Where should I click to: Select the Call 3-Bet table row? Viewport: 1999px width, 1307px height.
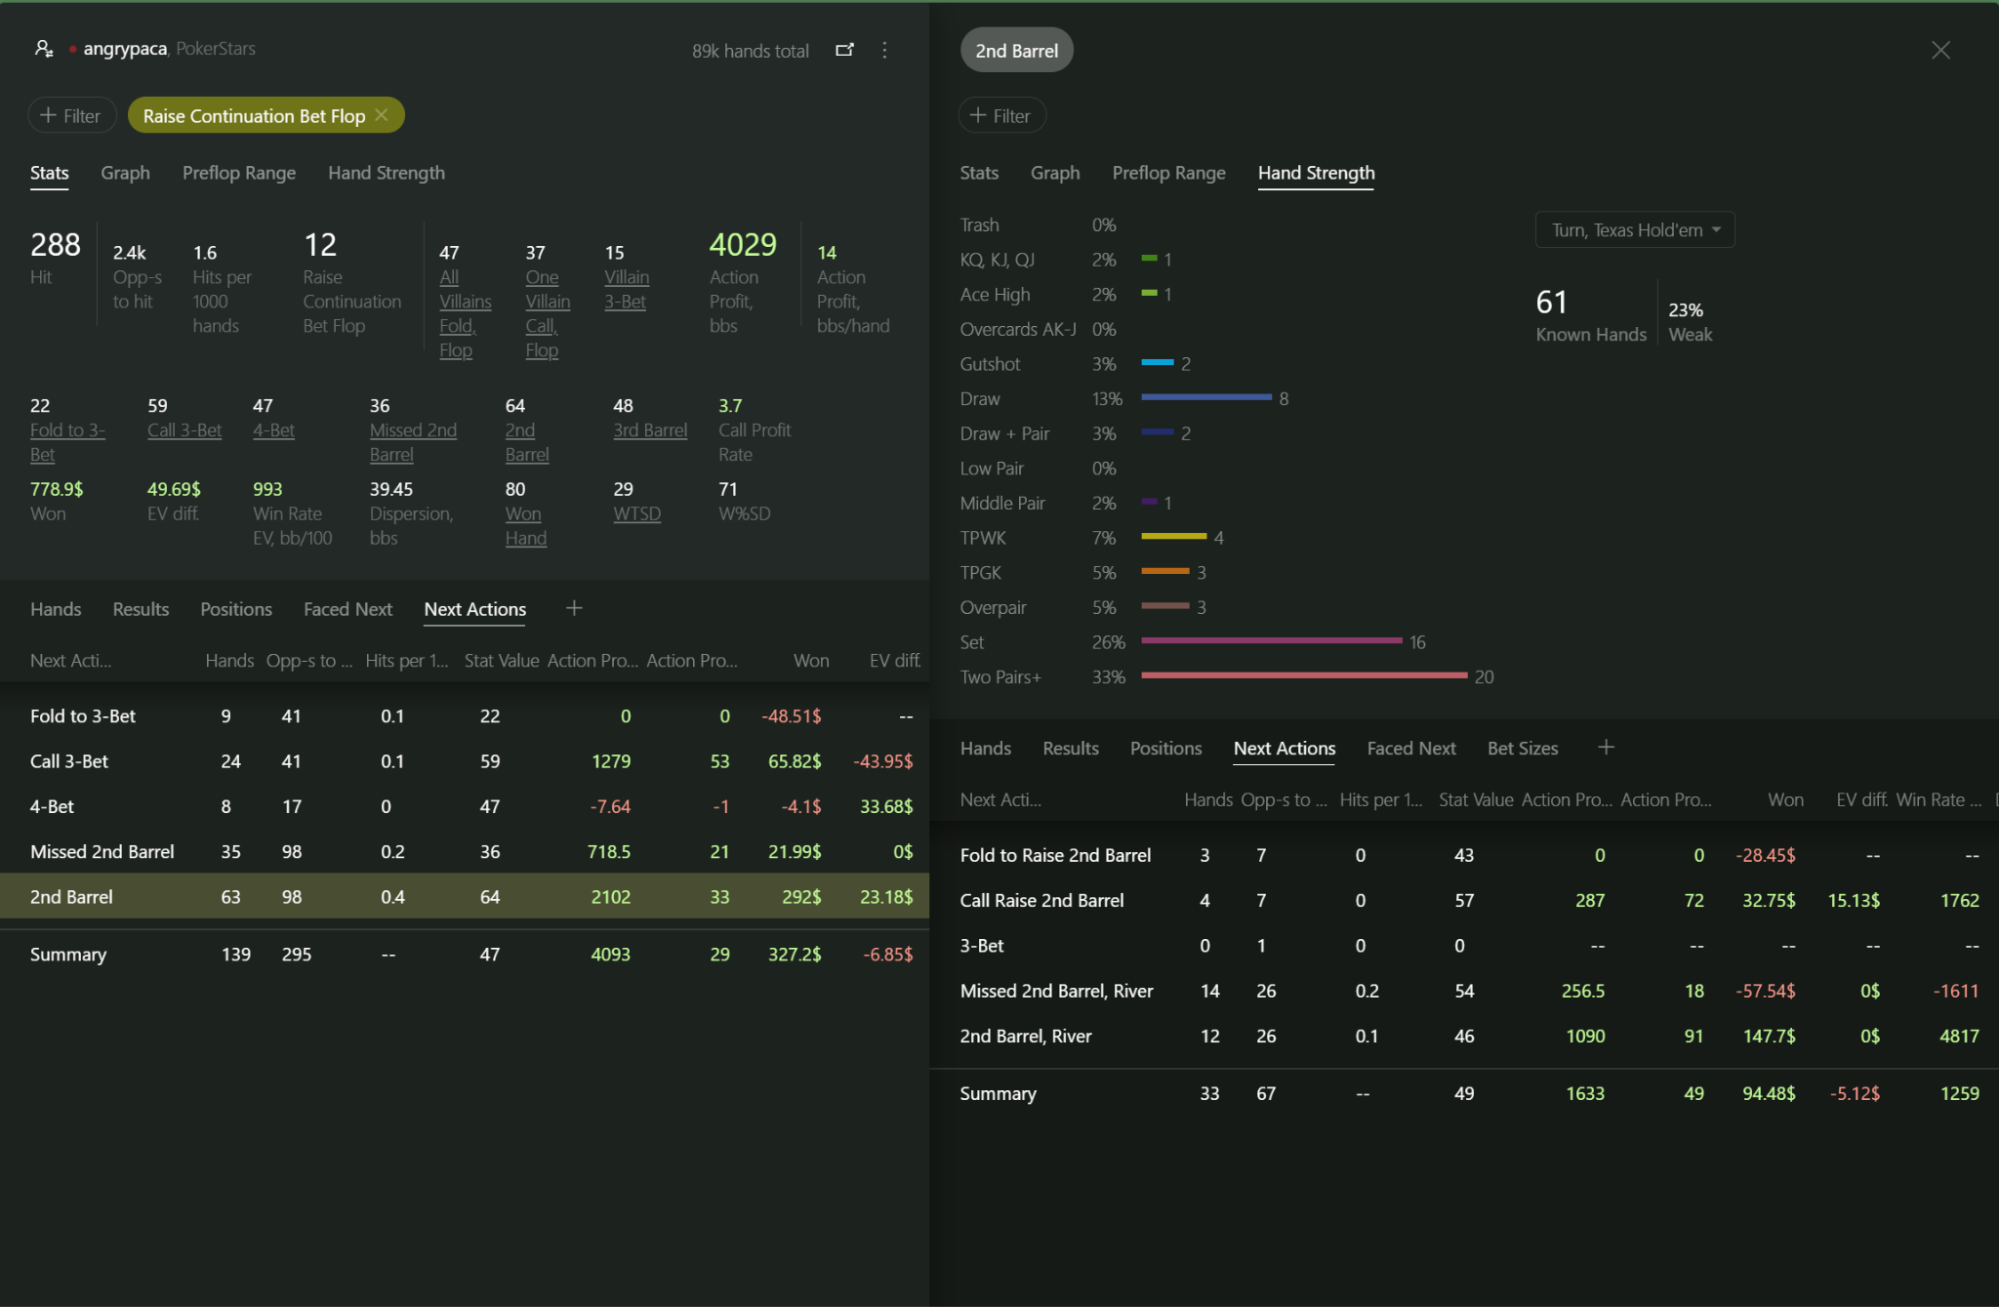coord(465,761)
